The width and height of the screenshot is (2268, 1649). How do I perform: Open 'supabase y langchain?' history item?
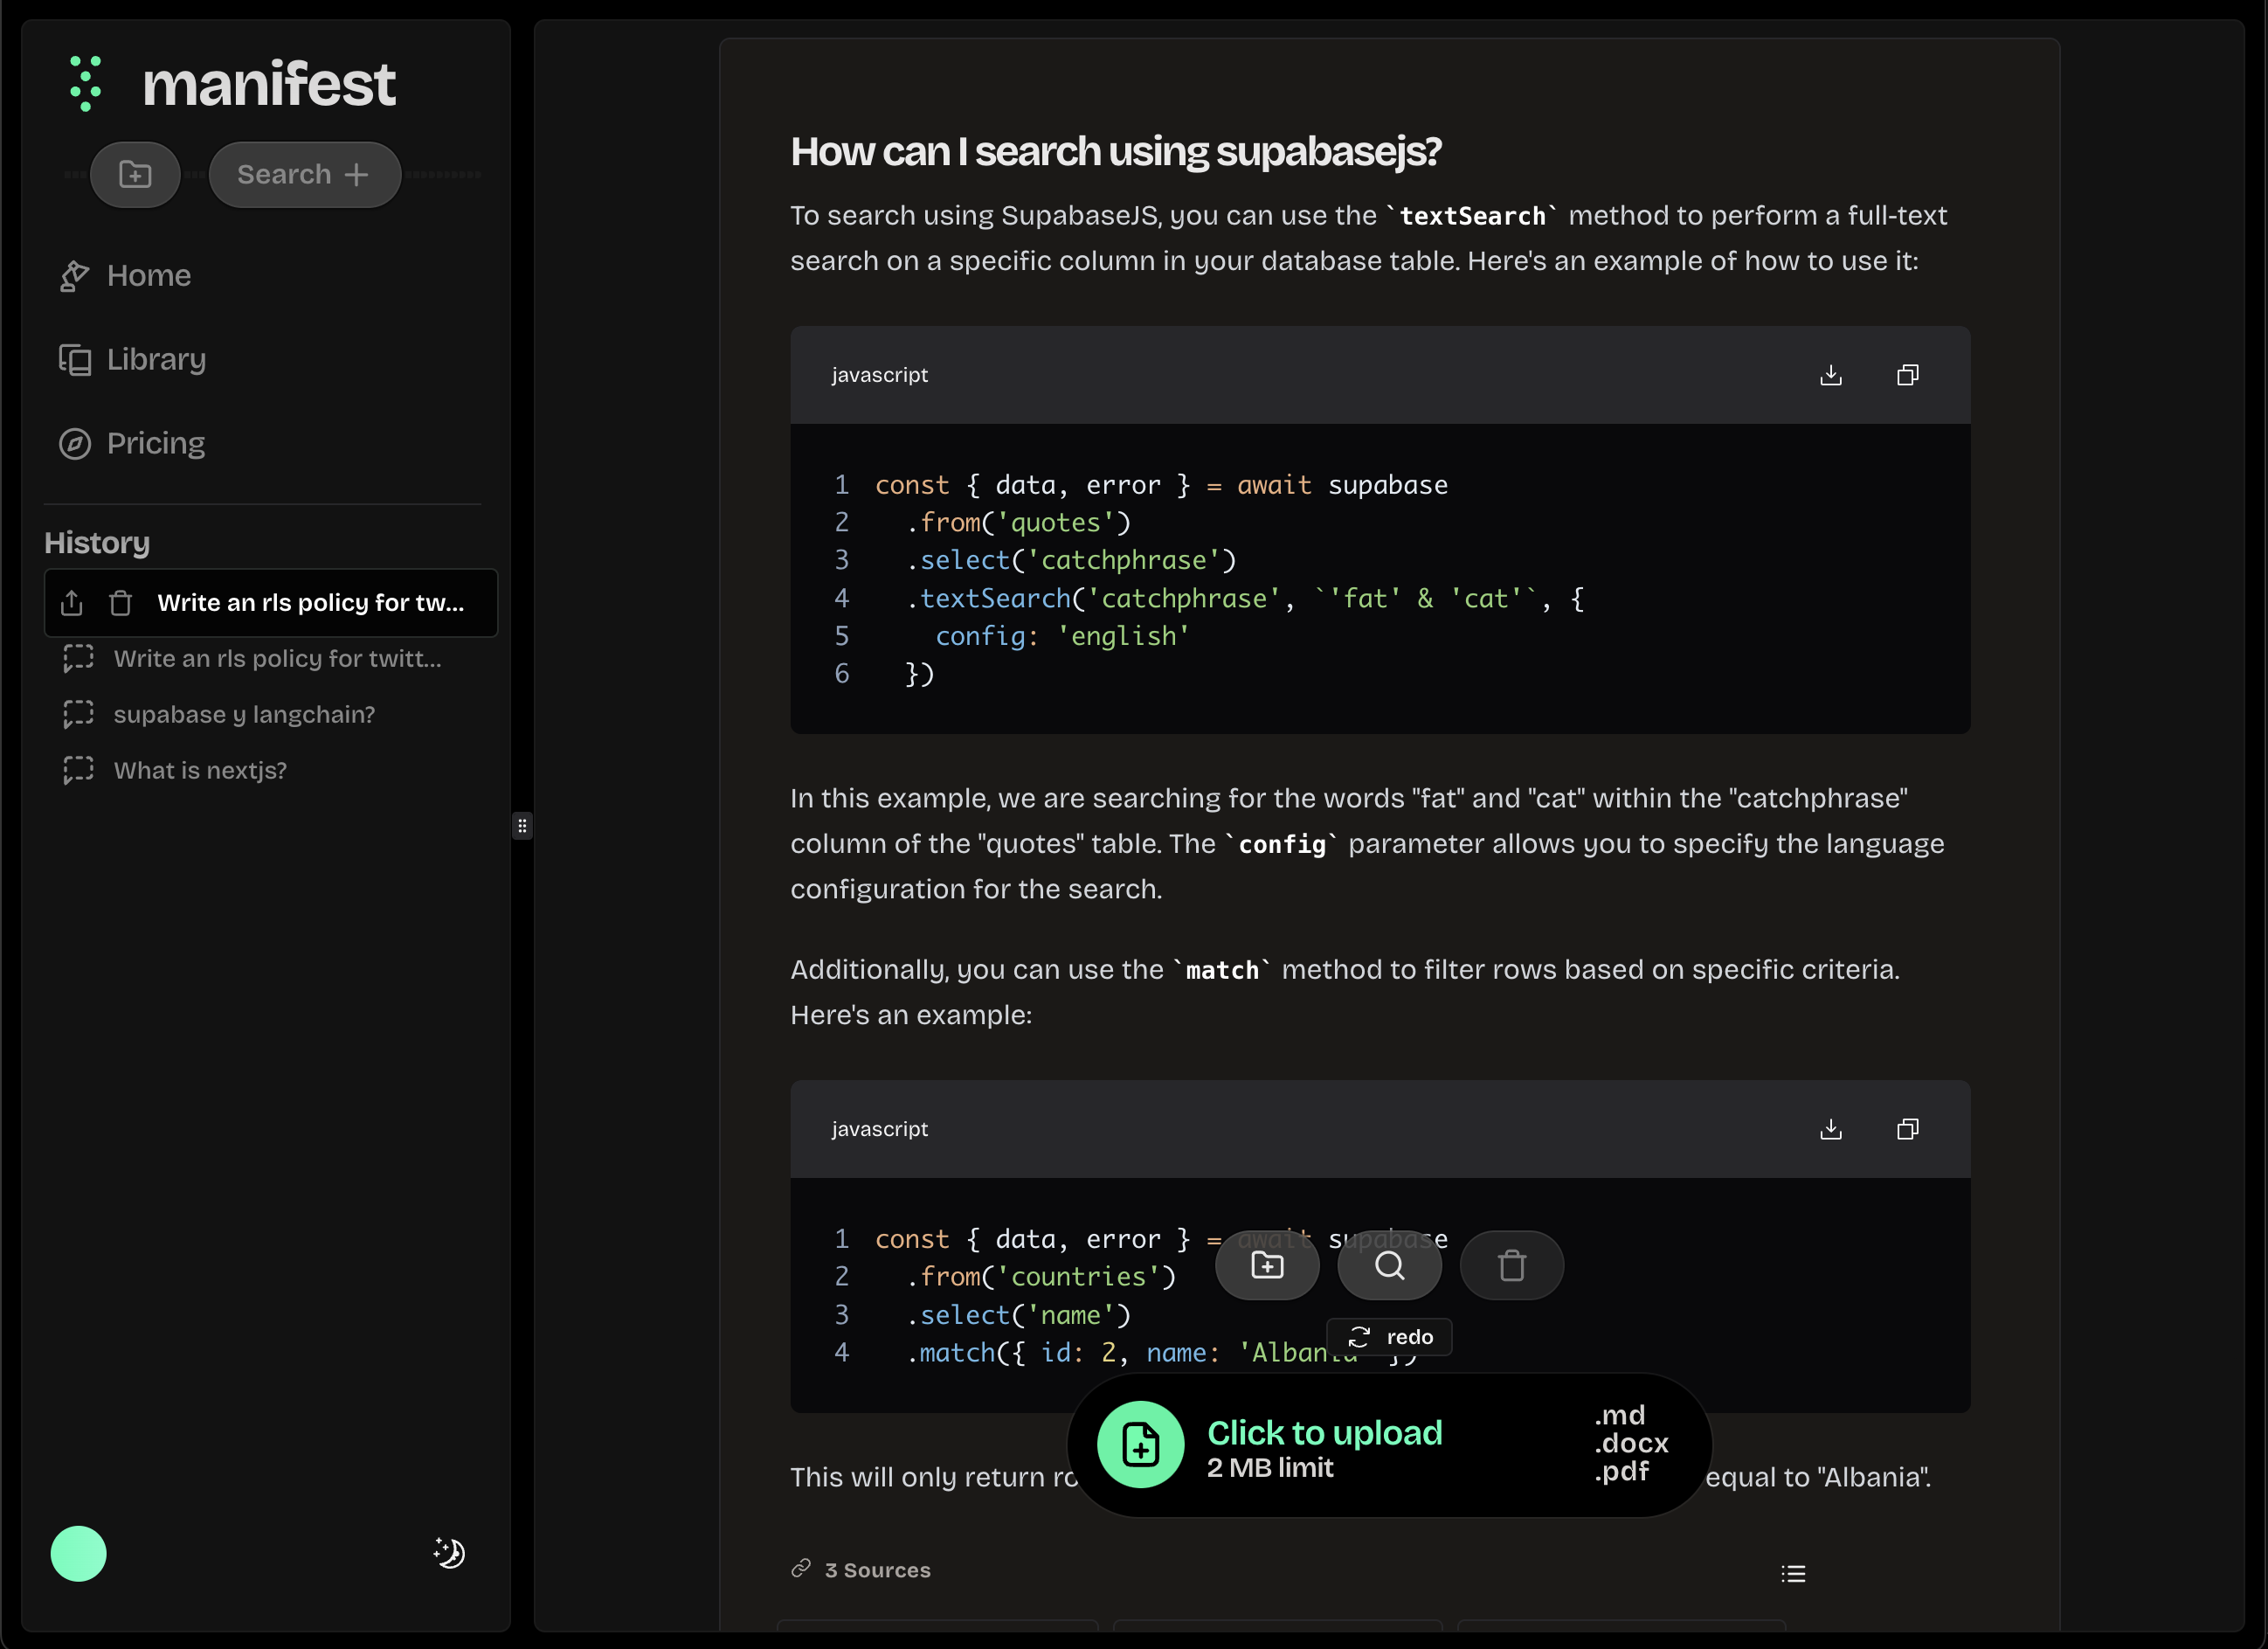[244, 714]
